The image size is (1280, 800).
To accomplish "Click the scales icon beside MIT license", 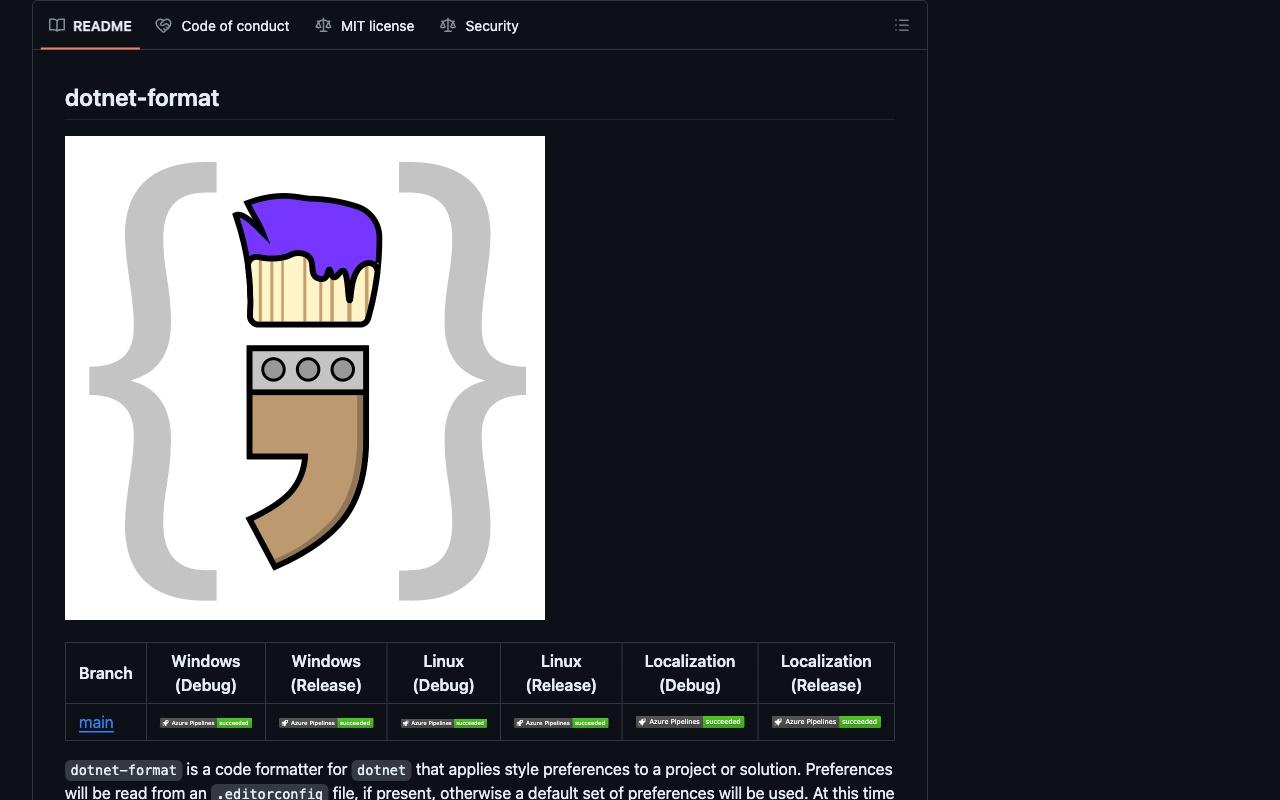I will (323, 26).
